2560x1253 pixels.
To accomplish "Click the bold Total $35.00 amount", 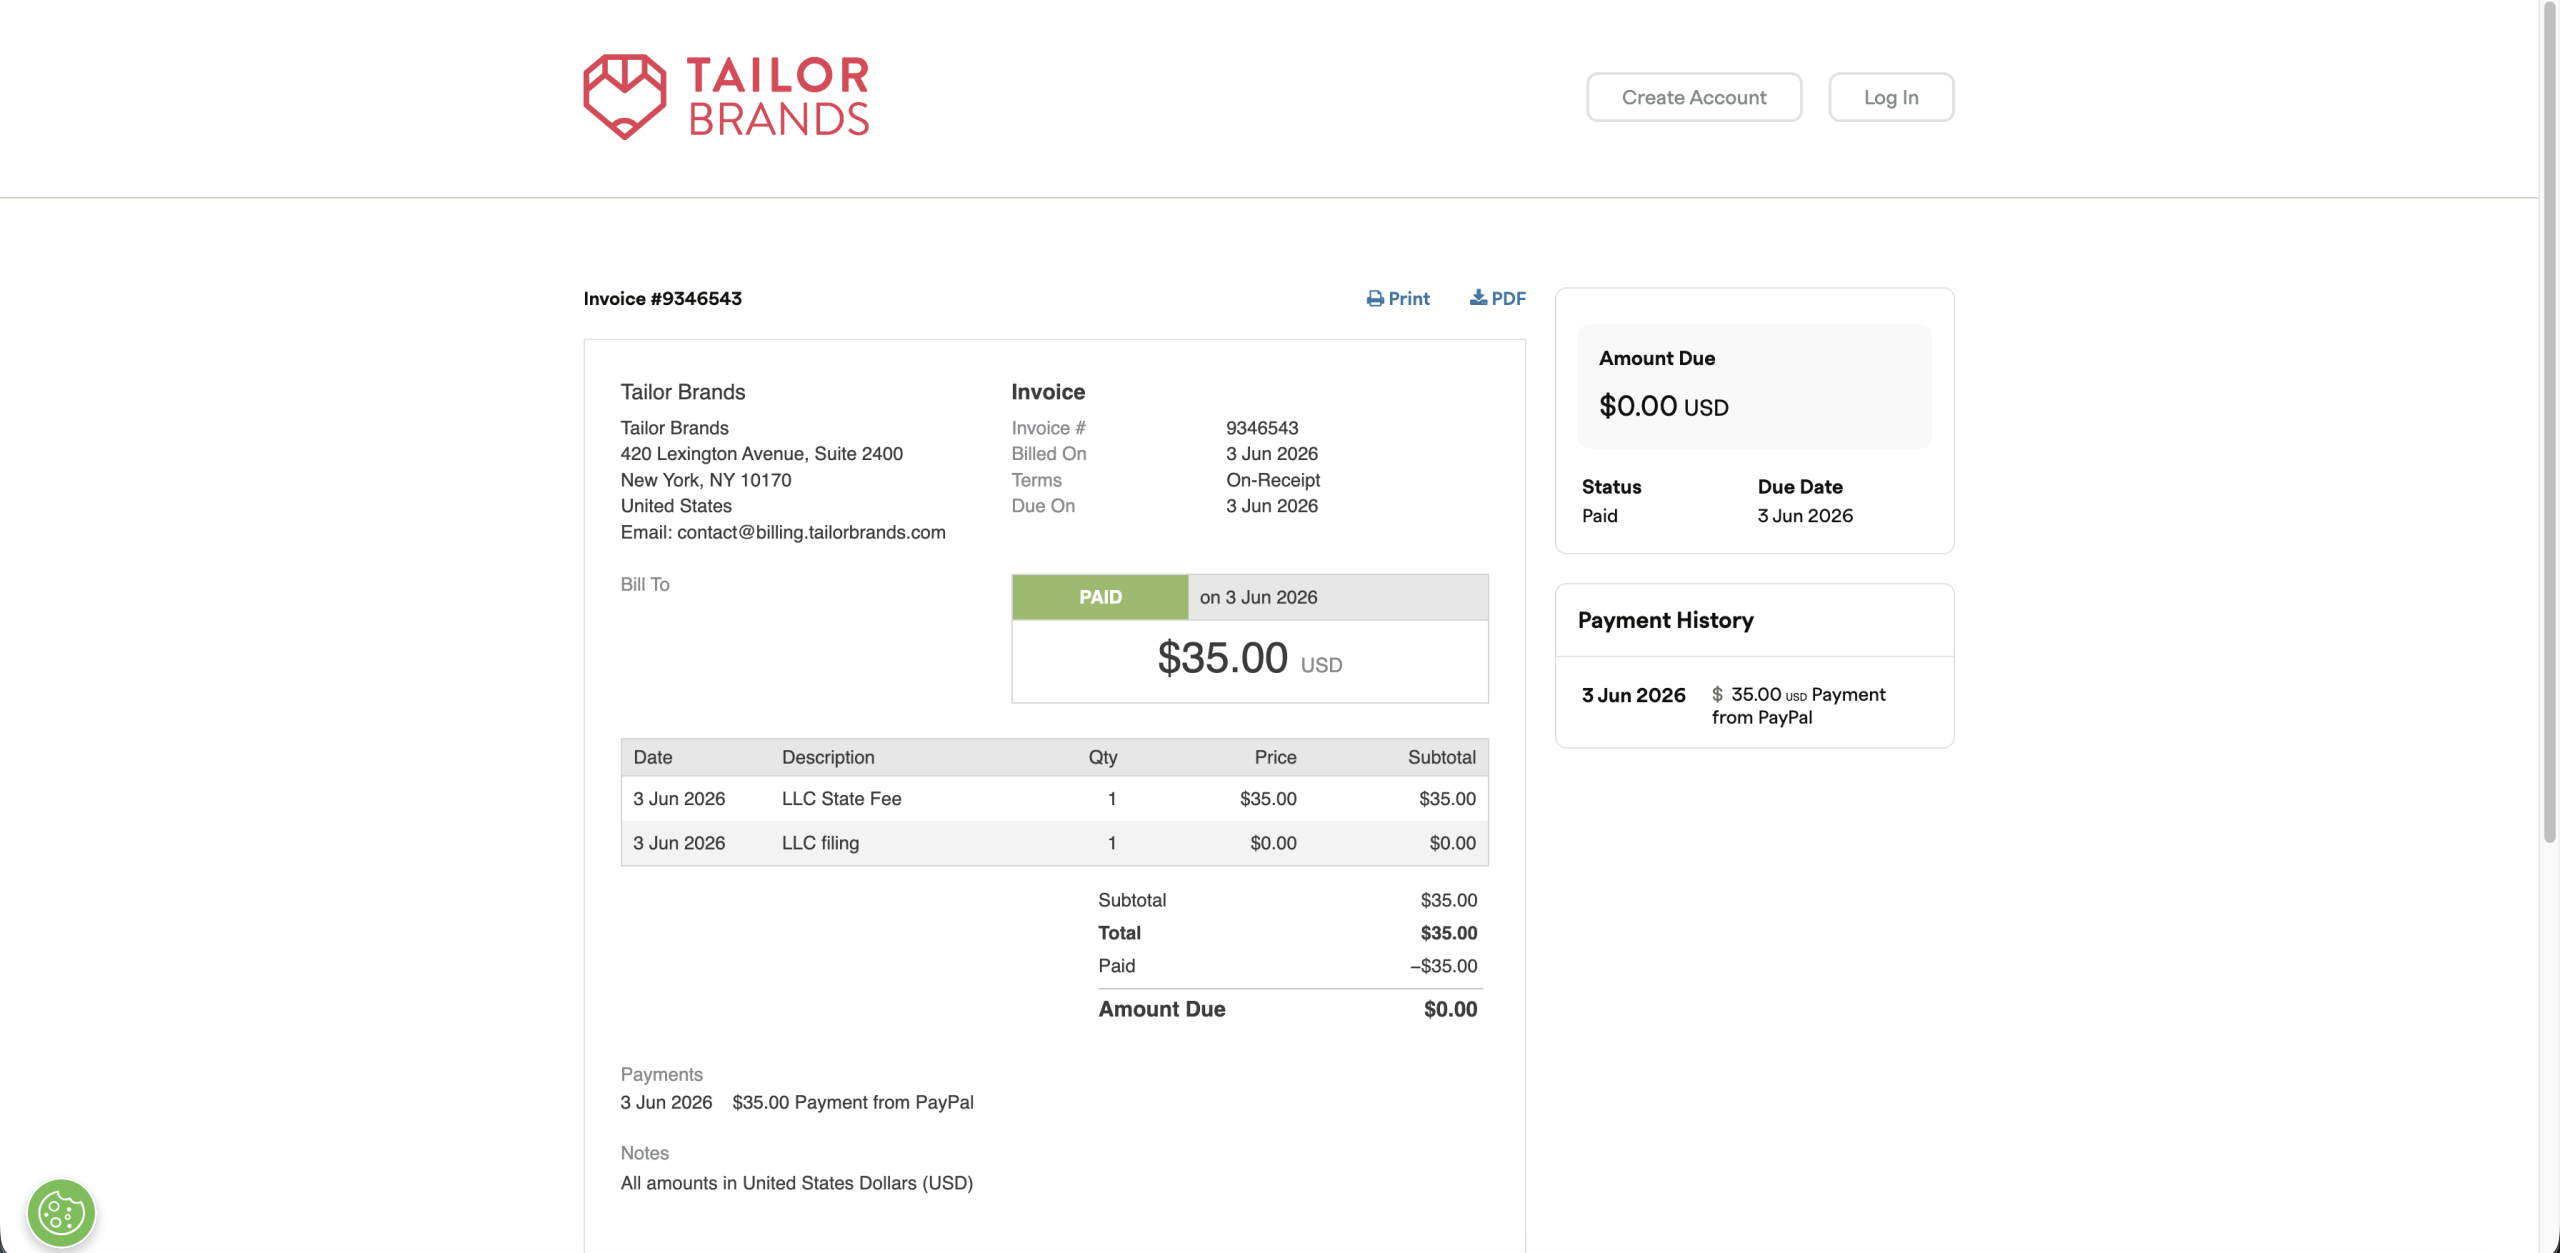I will click(x=1449, y=933).
